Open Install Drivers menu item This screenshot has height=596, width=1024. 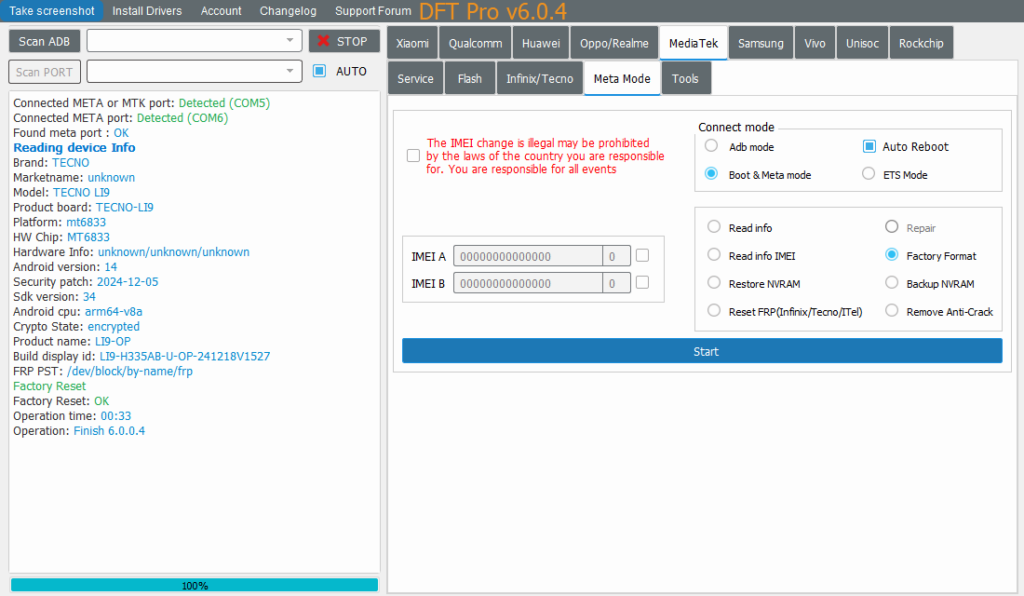click(x=147, y=10)
